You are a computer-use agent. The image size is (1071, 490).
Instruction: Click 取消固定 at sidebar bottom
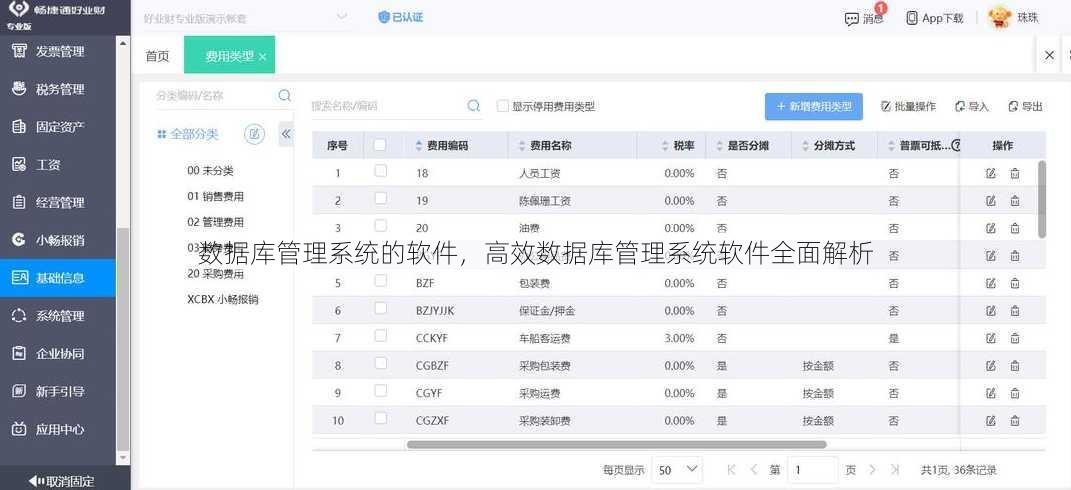(61, 481)
